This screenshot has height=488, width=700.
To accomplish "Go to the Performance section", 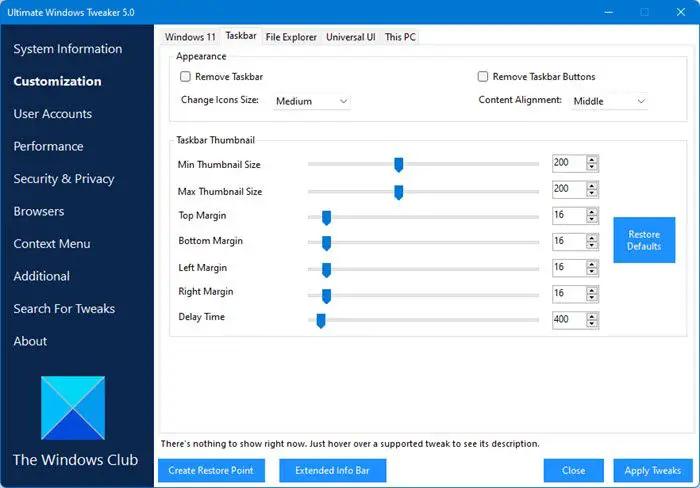I will click(48, 146).
